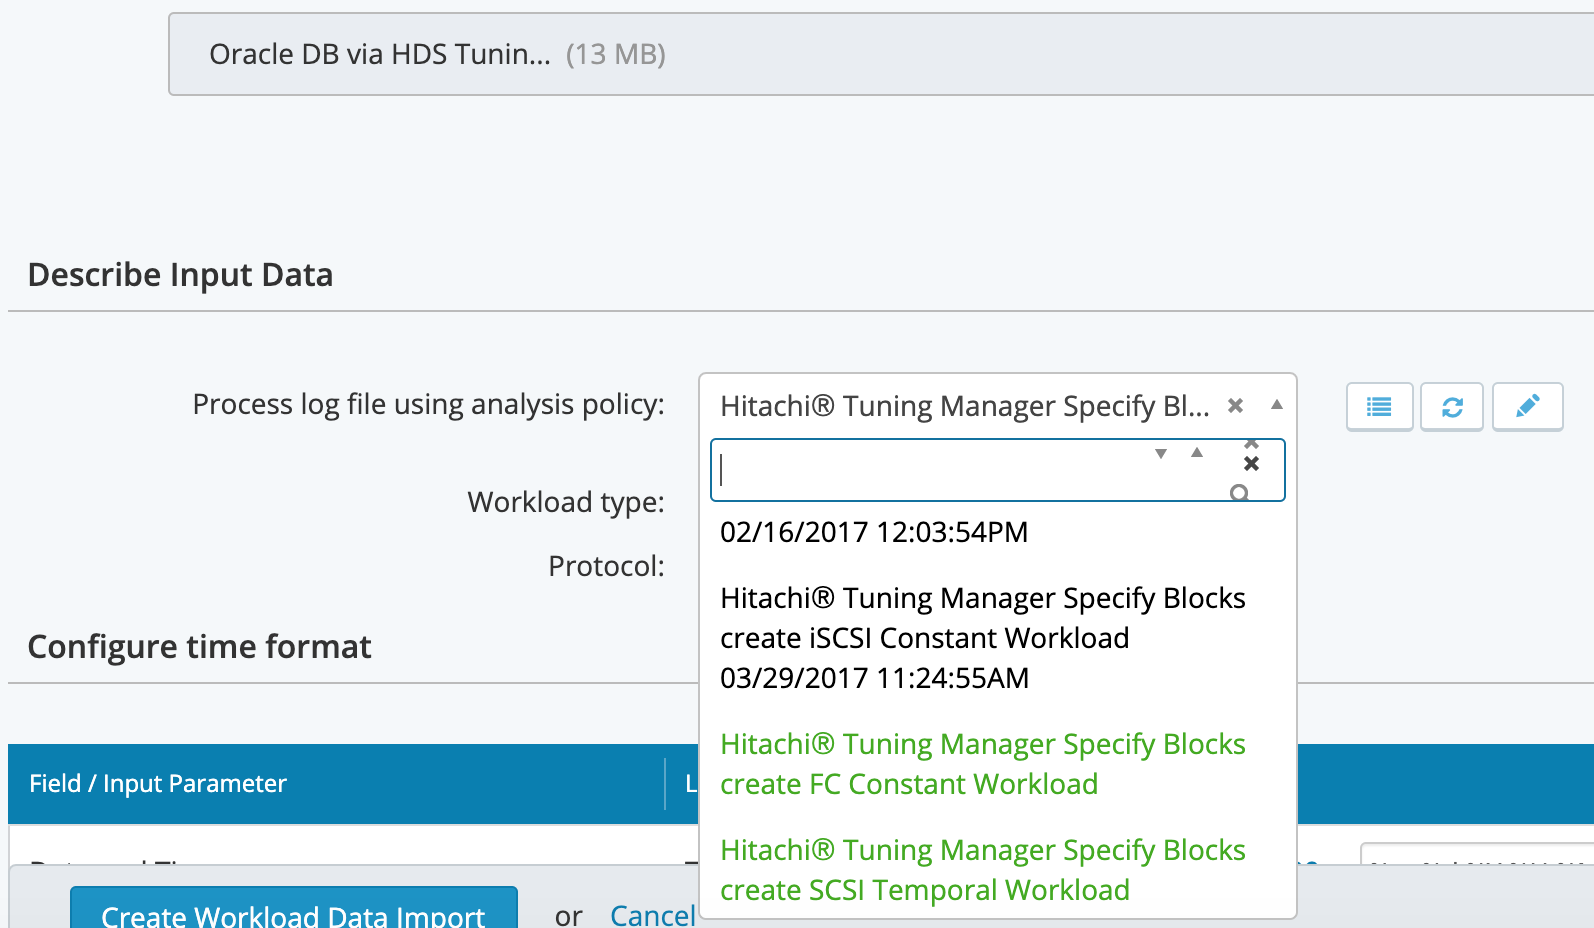The image size is (1594, 928).
Task: Click the Oracle DB via HDS file entry
Action: pyautogui.click(x=880, y=54)
